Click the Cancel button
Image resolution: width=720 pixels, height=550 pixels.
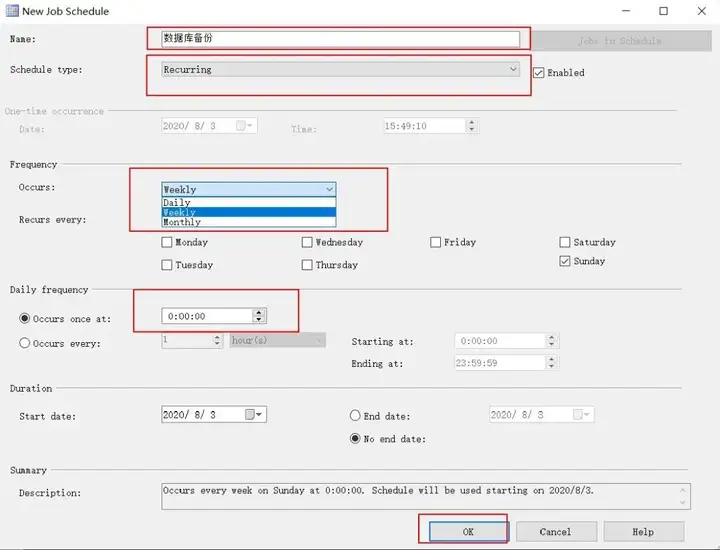[555, 532]
